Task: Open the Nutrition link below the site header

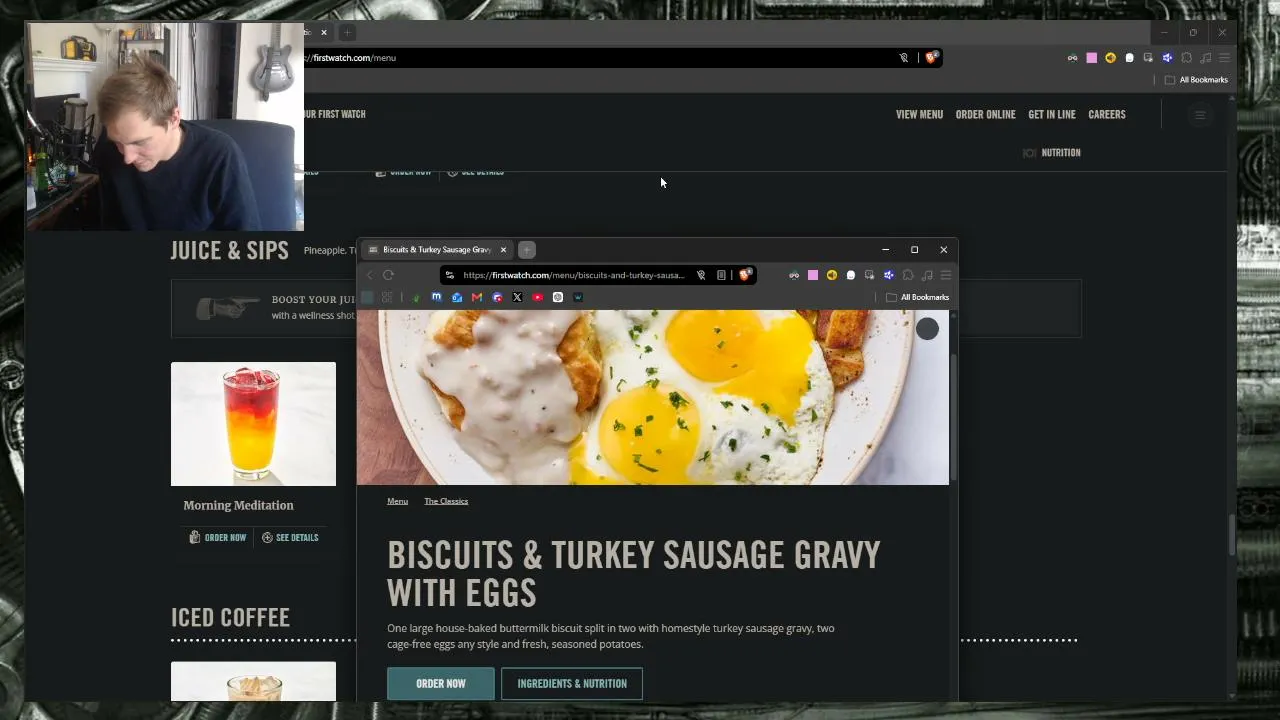Action: point(1052,153)
